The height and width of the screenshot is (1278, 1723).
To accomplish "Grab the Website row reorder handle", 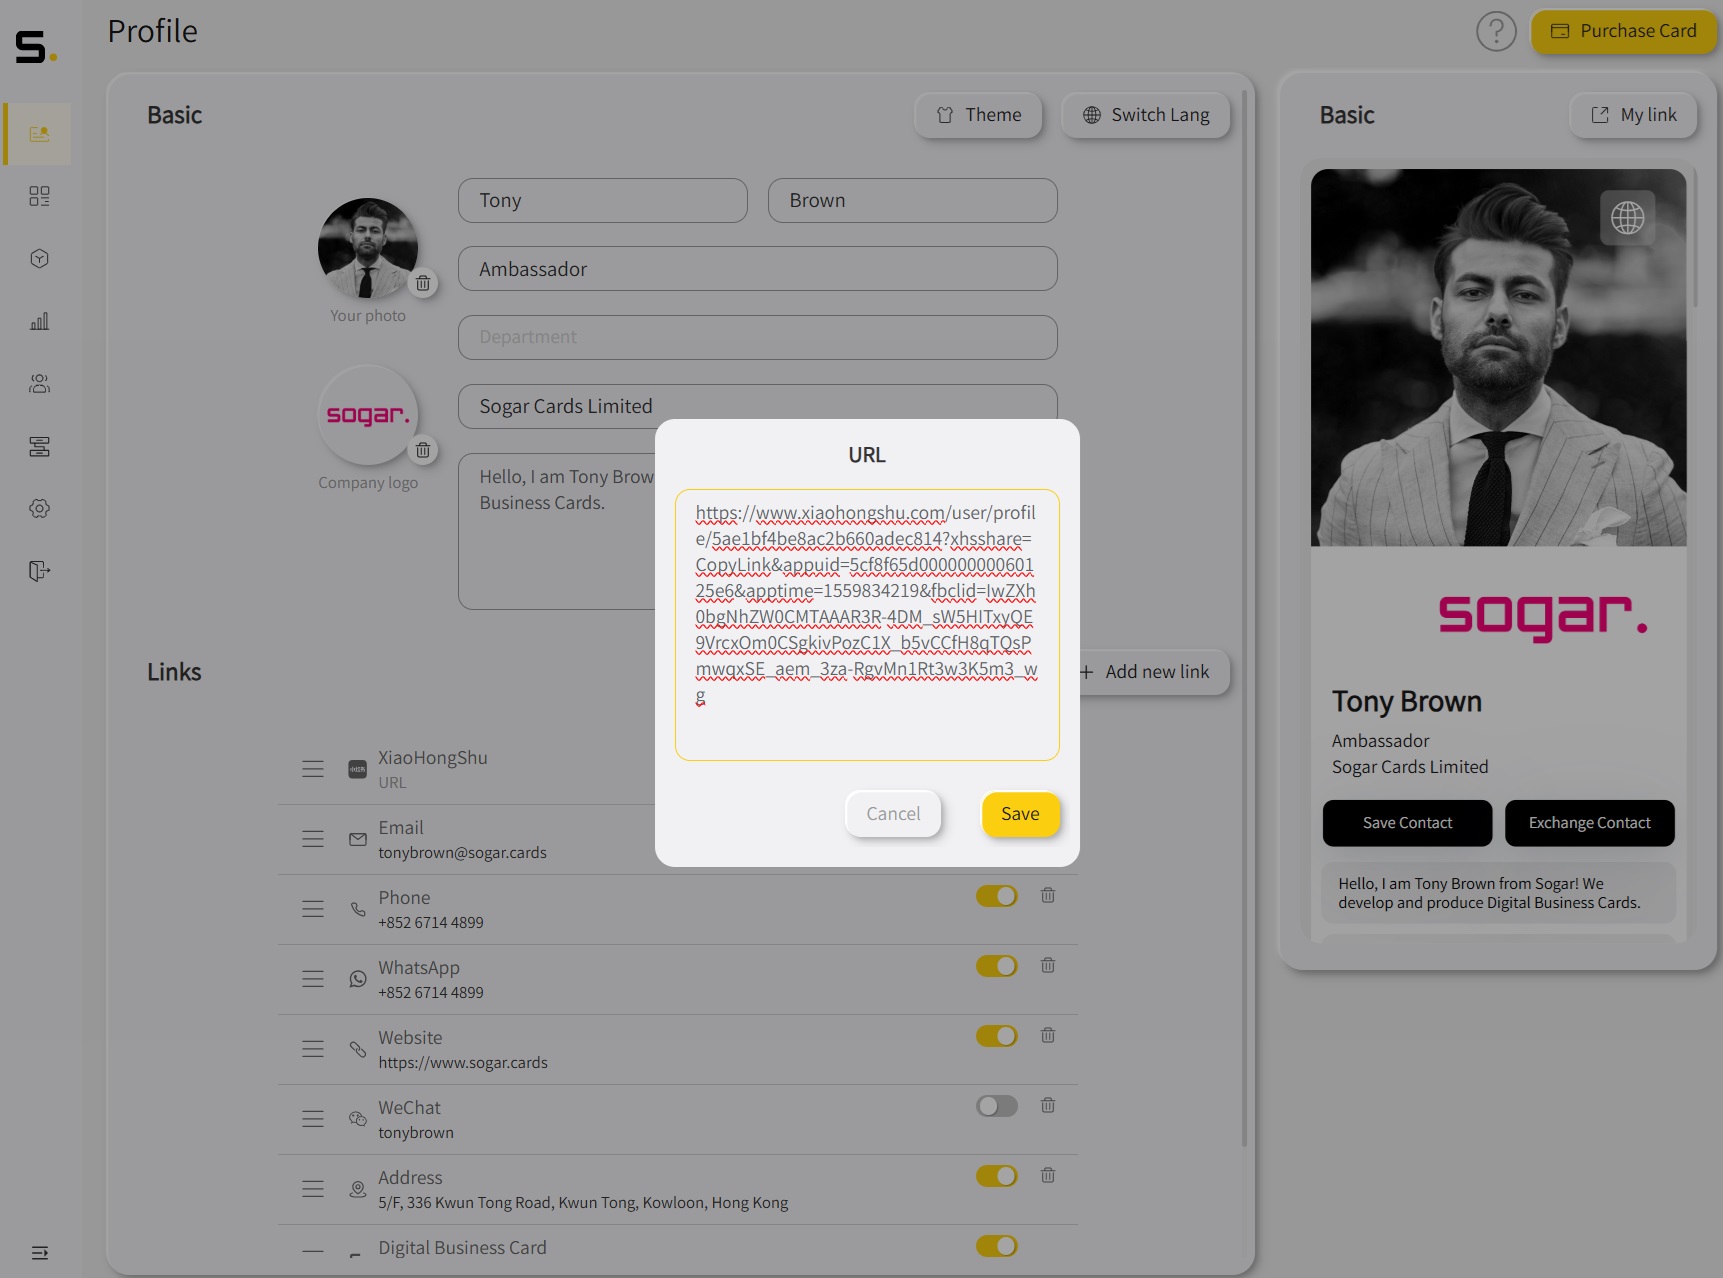I will pos(313,1049).
